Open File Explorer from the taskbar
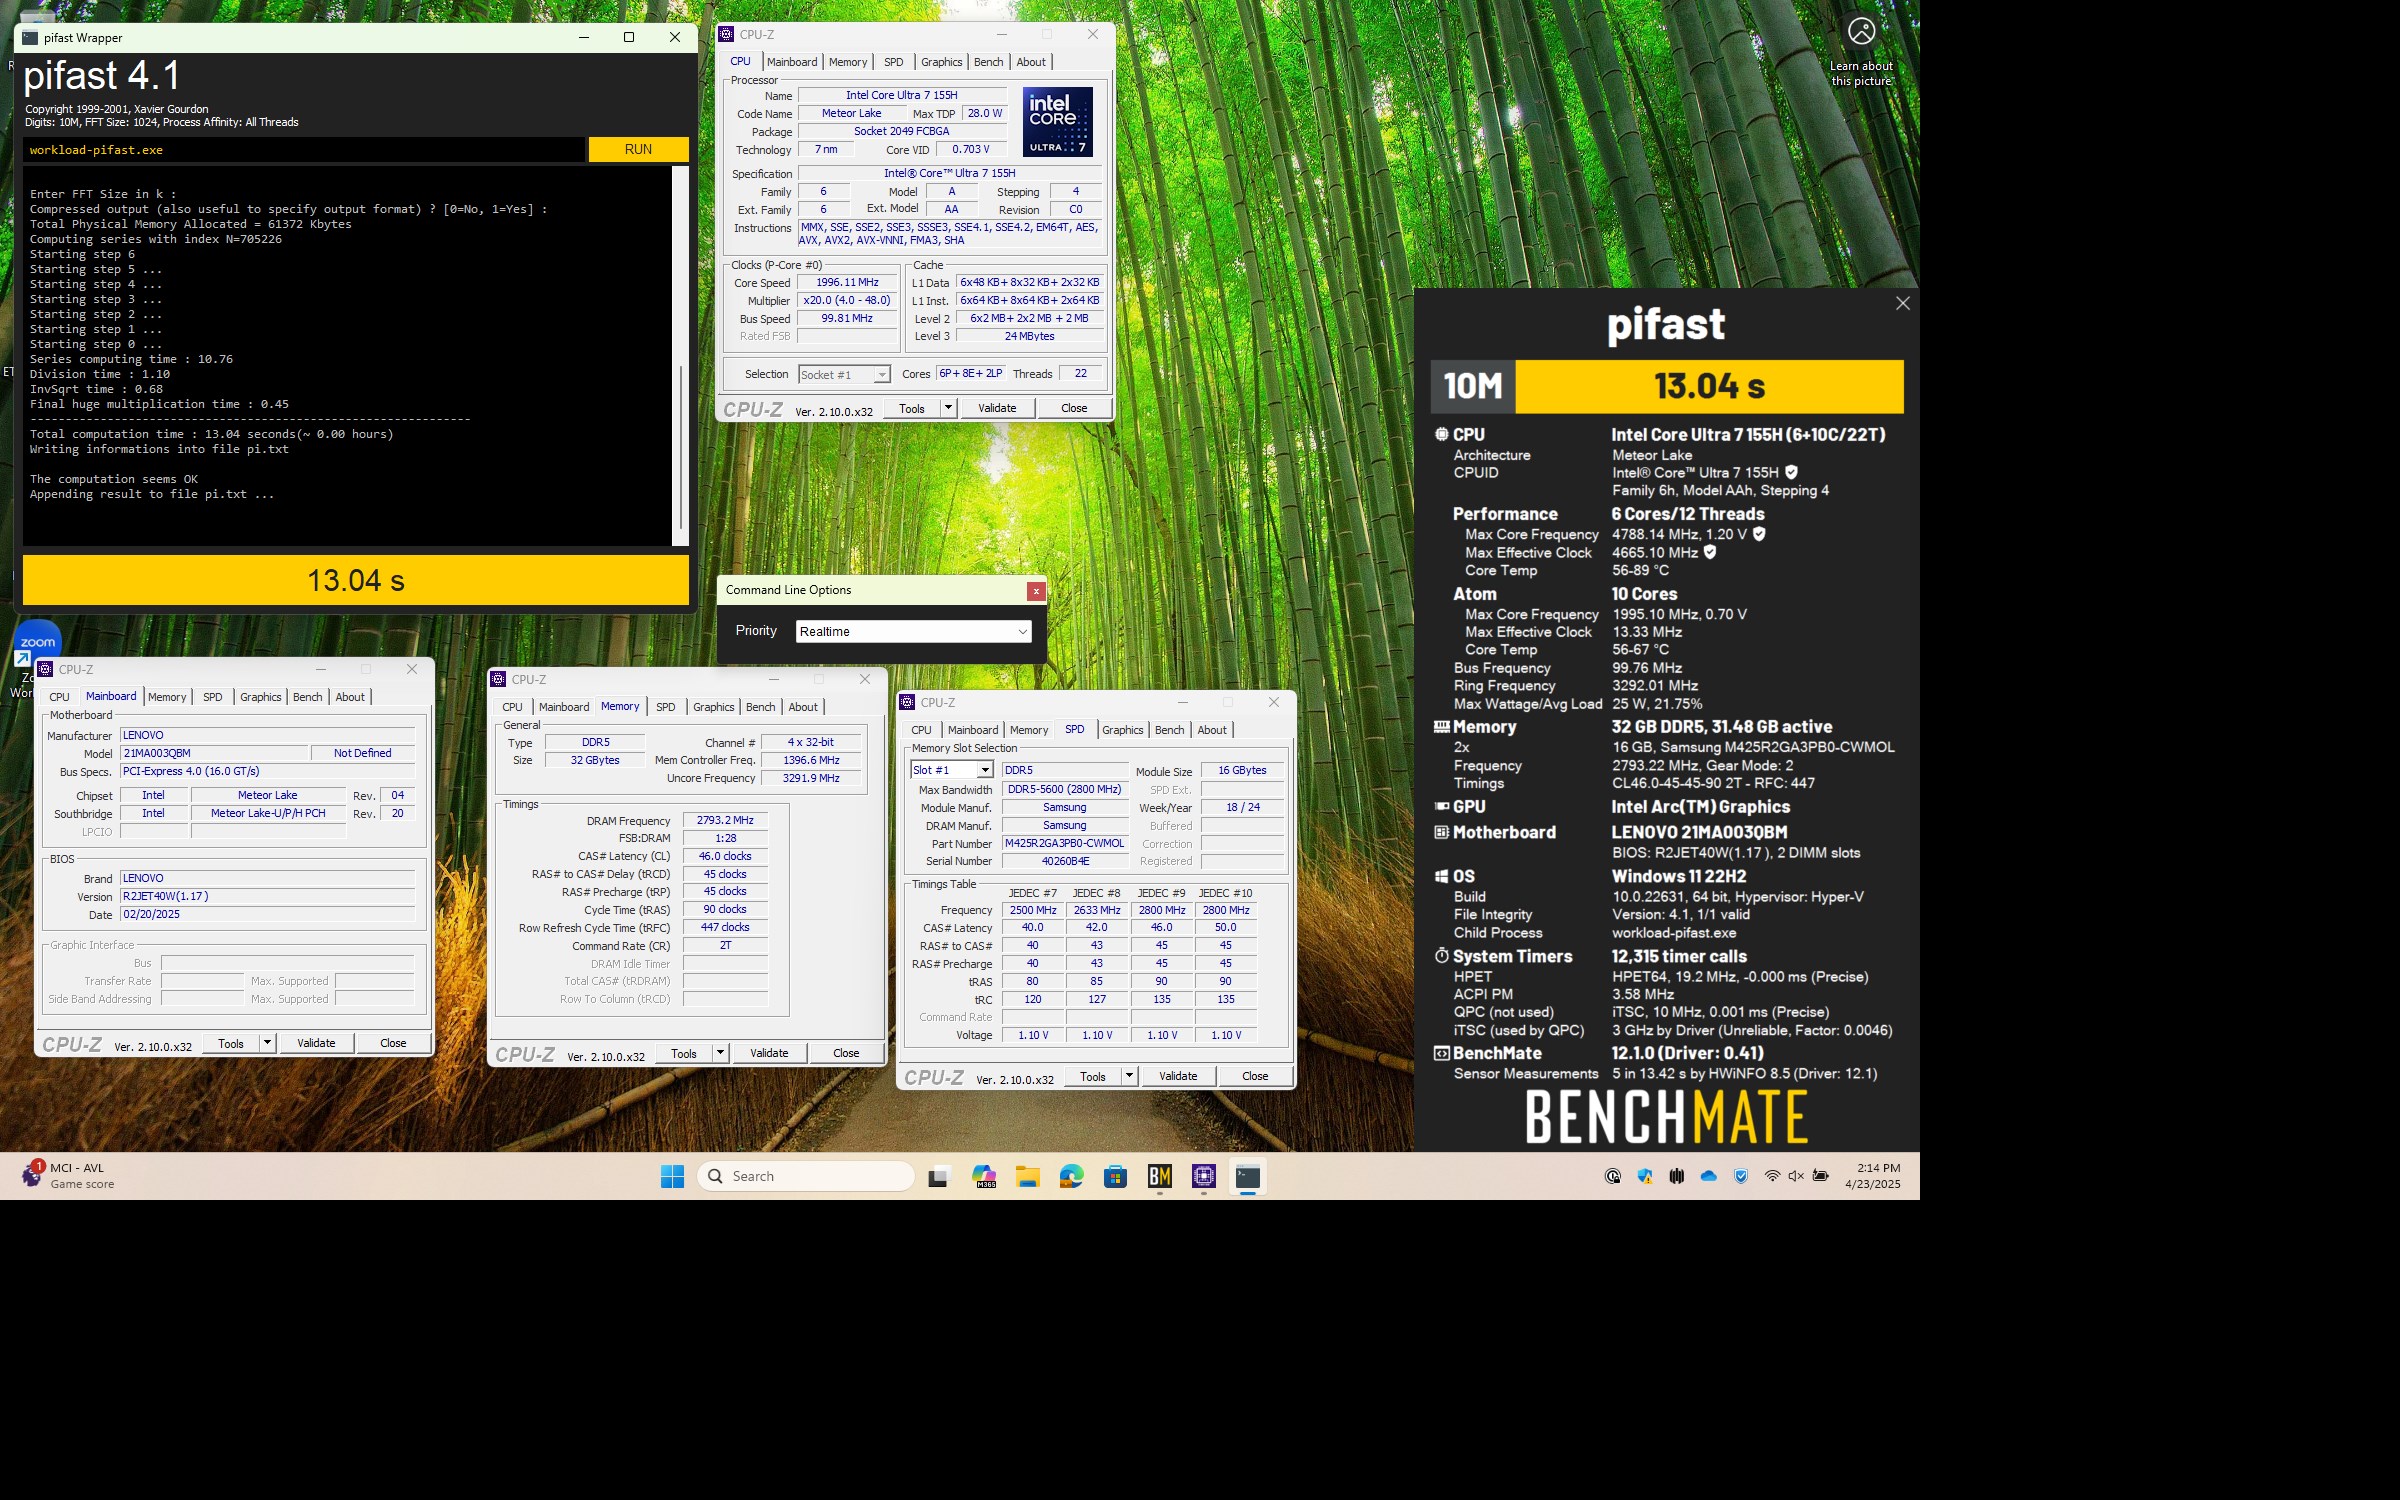Screen dimensions: 2400x1500 tap(1028, 1176)
